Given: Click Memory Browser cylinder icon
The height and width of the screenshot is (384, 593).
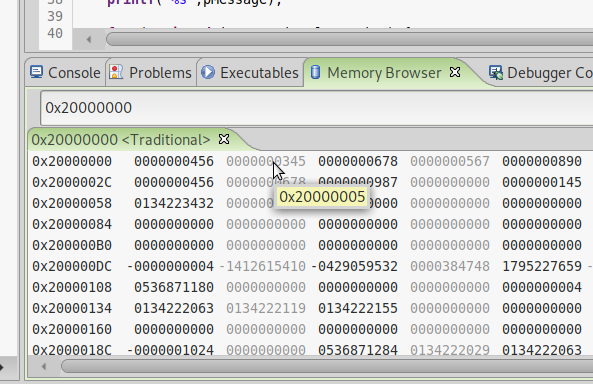Looking at the screenshot, I should (x=315, y=72).
